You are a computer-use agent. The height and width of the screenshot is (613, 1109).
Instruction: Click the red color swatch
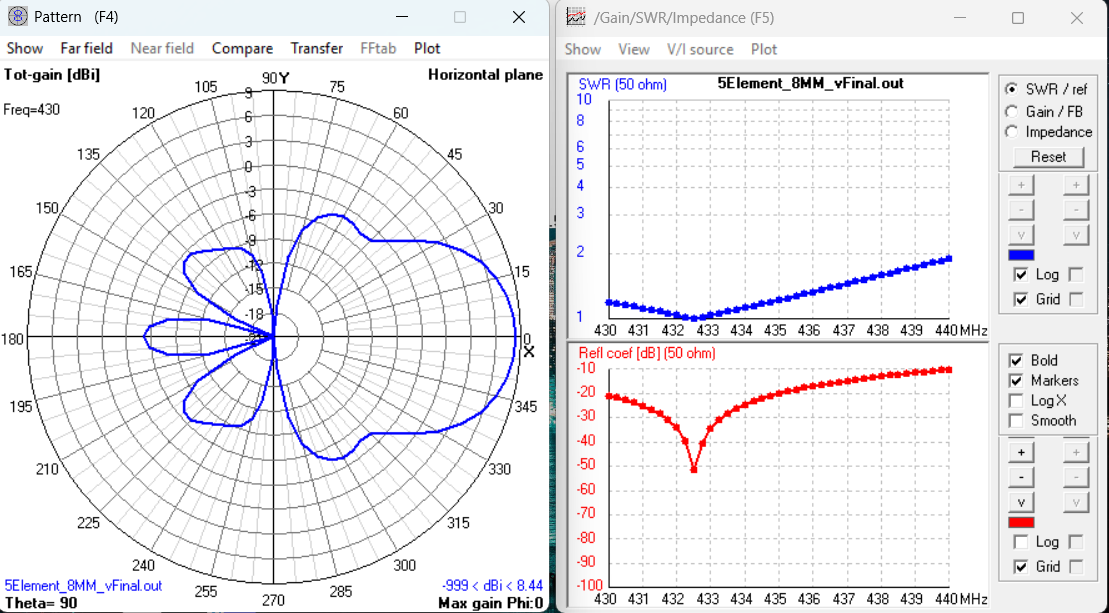coord(1021,522)
